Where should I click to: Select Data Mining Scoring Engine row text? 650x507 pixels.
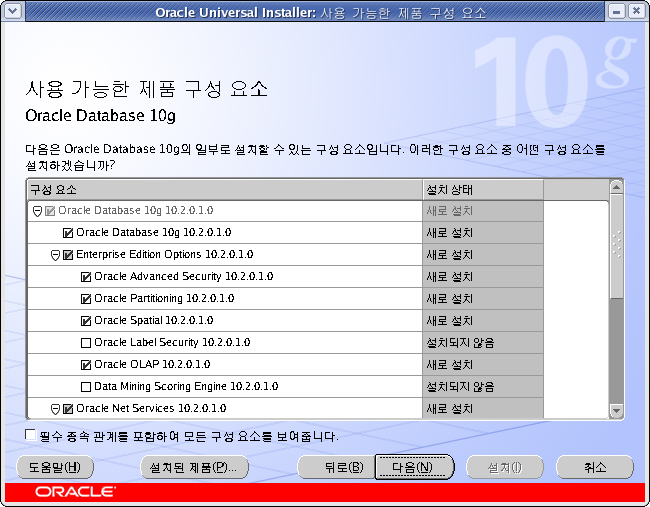[x=186, y=386]
